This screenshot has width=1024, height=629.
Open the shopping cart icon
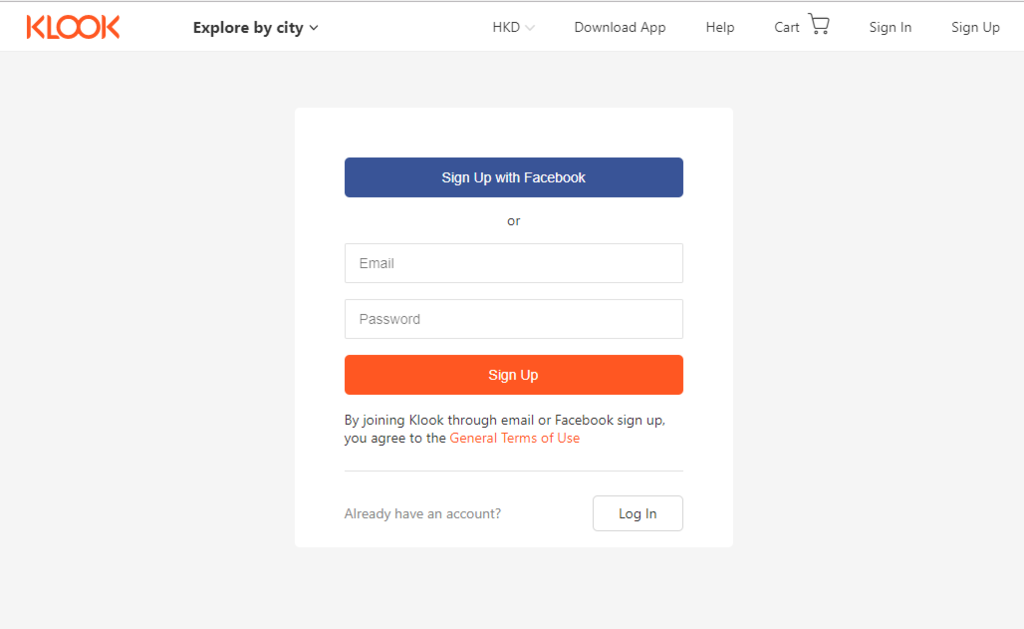pos(819,25)
